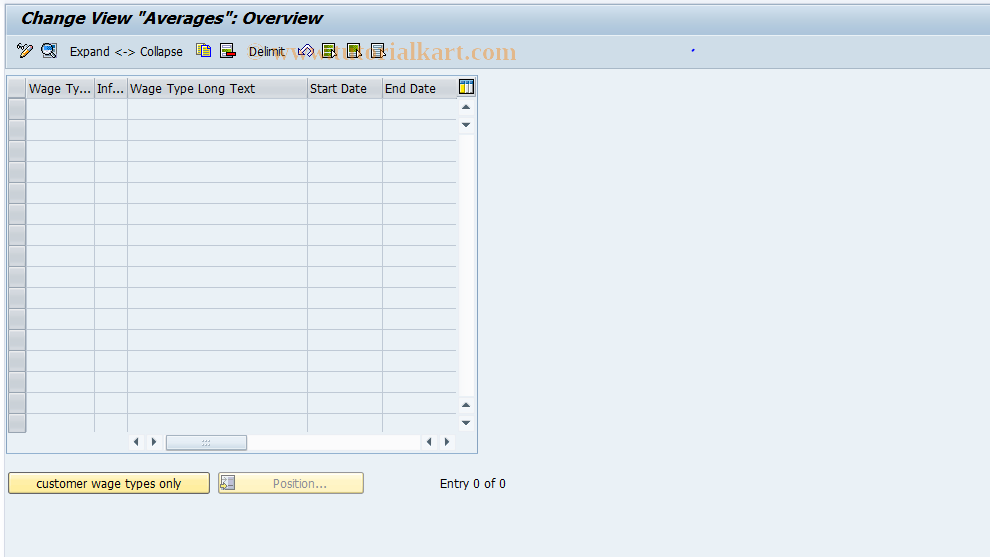Click right-end scroll left arrow
This screenshot has width=990, height=557.
pos(429,442)
